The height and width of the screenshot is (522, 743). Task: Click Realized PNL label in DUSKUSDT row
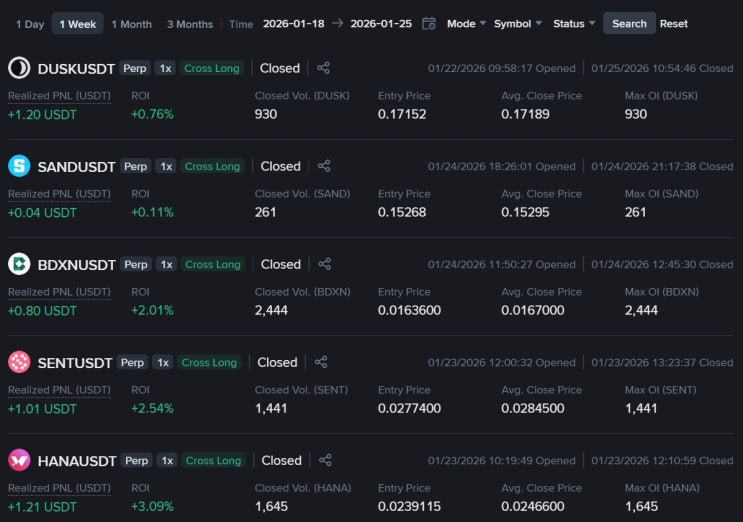coord(59,96)
